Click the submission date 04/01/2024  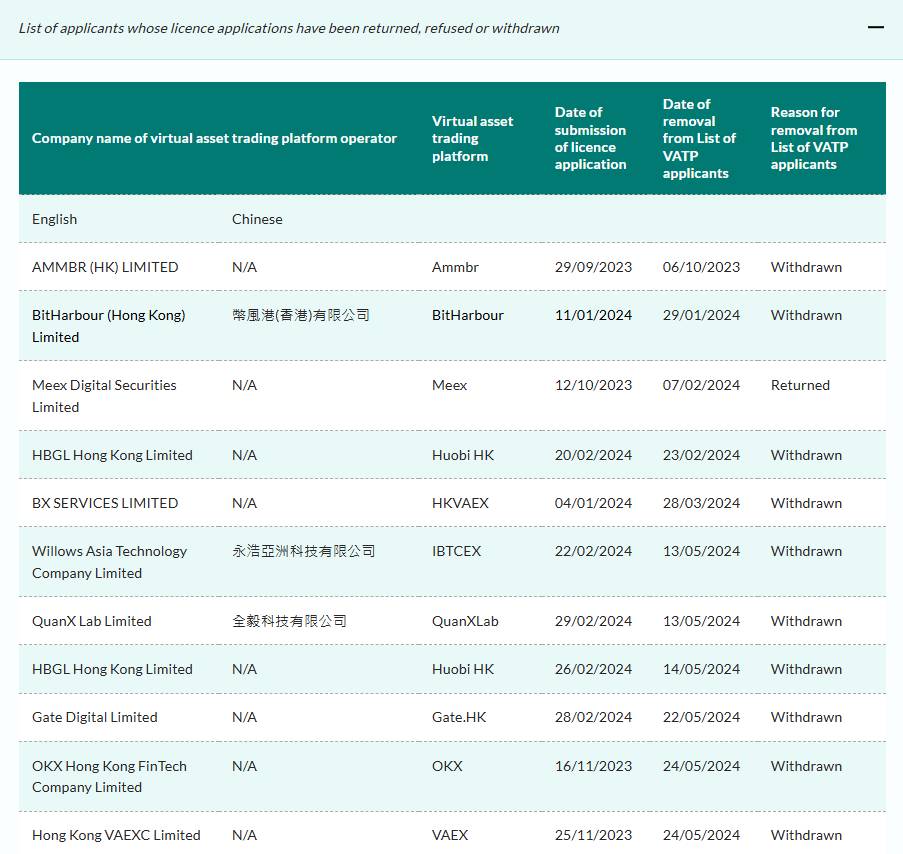[593, 503]
